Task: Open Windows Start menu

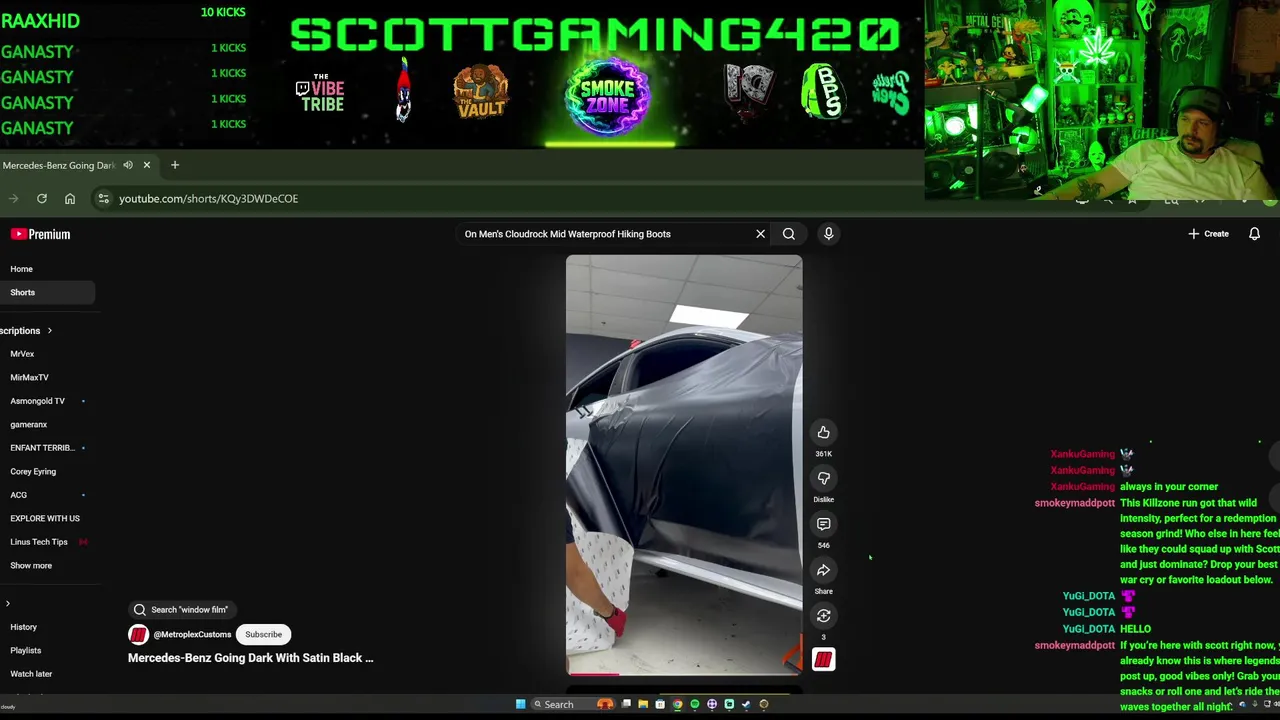Action: pos(520,704)
